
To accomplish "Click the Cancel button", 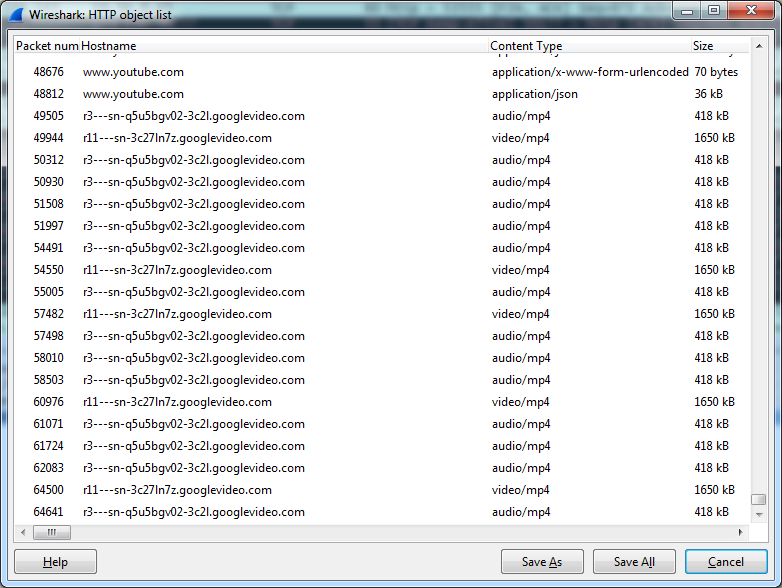I will [x=726, y=562].
